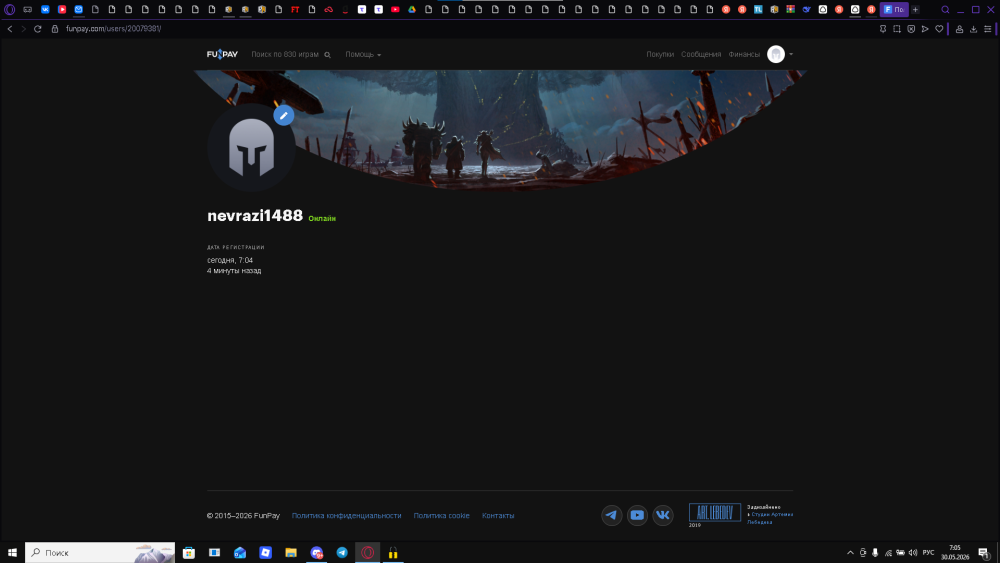Switch to the VK browser tab
The height and width of the screenshot is (563, 1000).
pos(45,10)
